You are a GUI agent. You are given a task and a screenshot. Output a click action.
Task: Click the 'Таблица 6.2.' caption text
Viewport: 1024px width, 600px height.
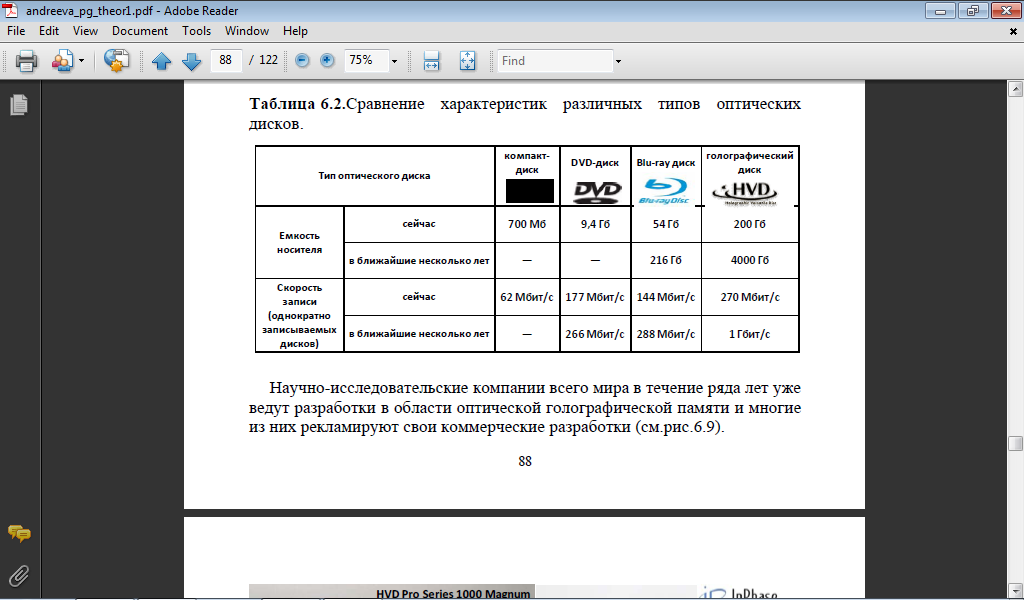tap(297, 104)
